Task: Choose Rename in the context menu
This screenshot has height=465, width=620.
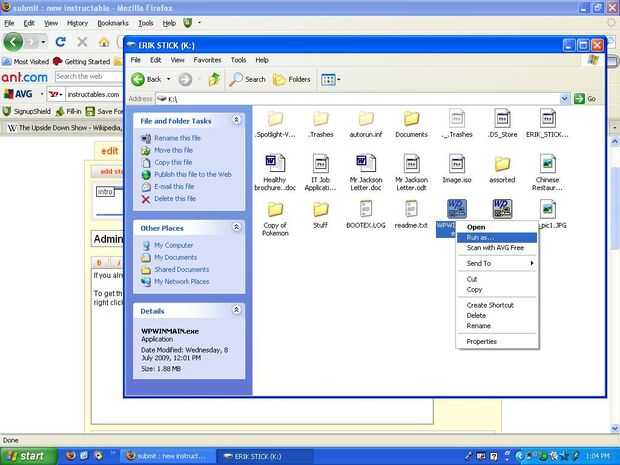Action: coord(497,326)
